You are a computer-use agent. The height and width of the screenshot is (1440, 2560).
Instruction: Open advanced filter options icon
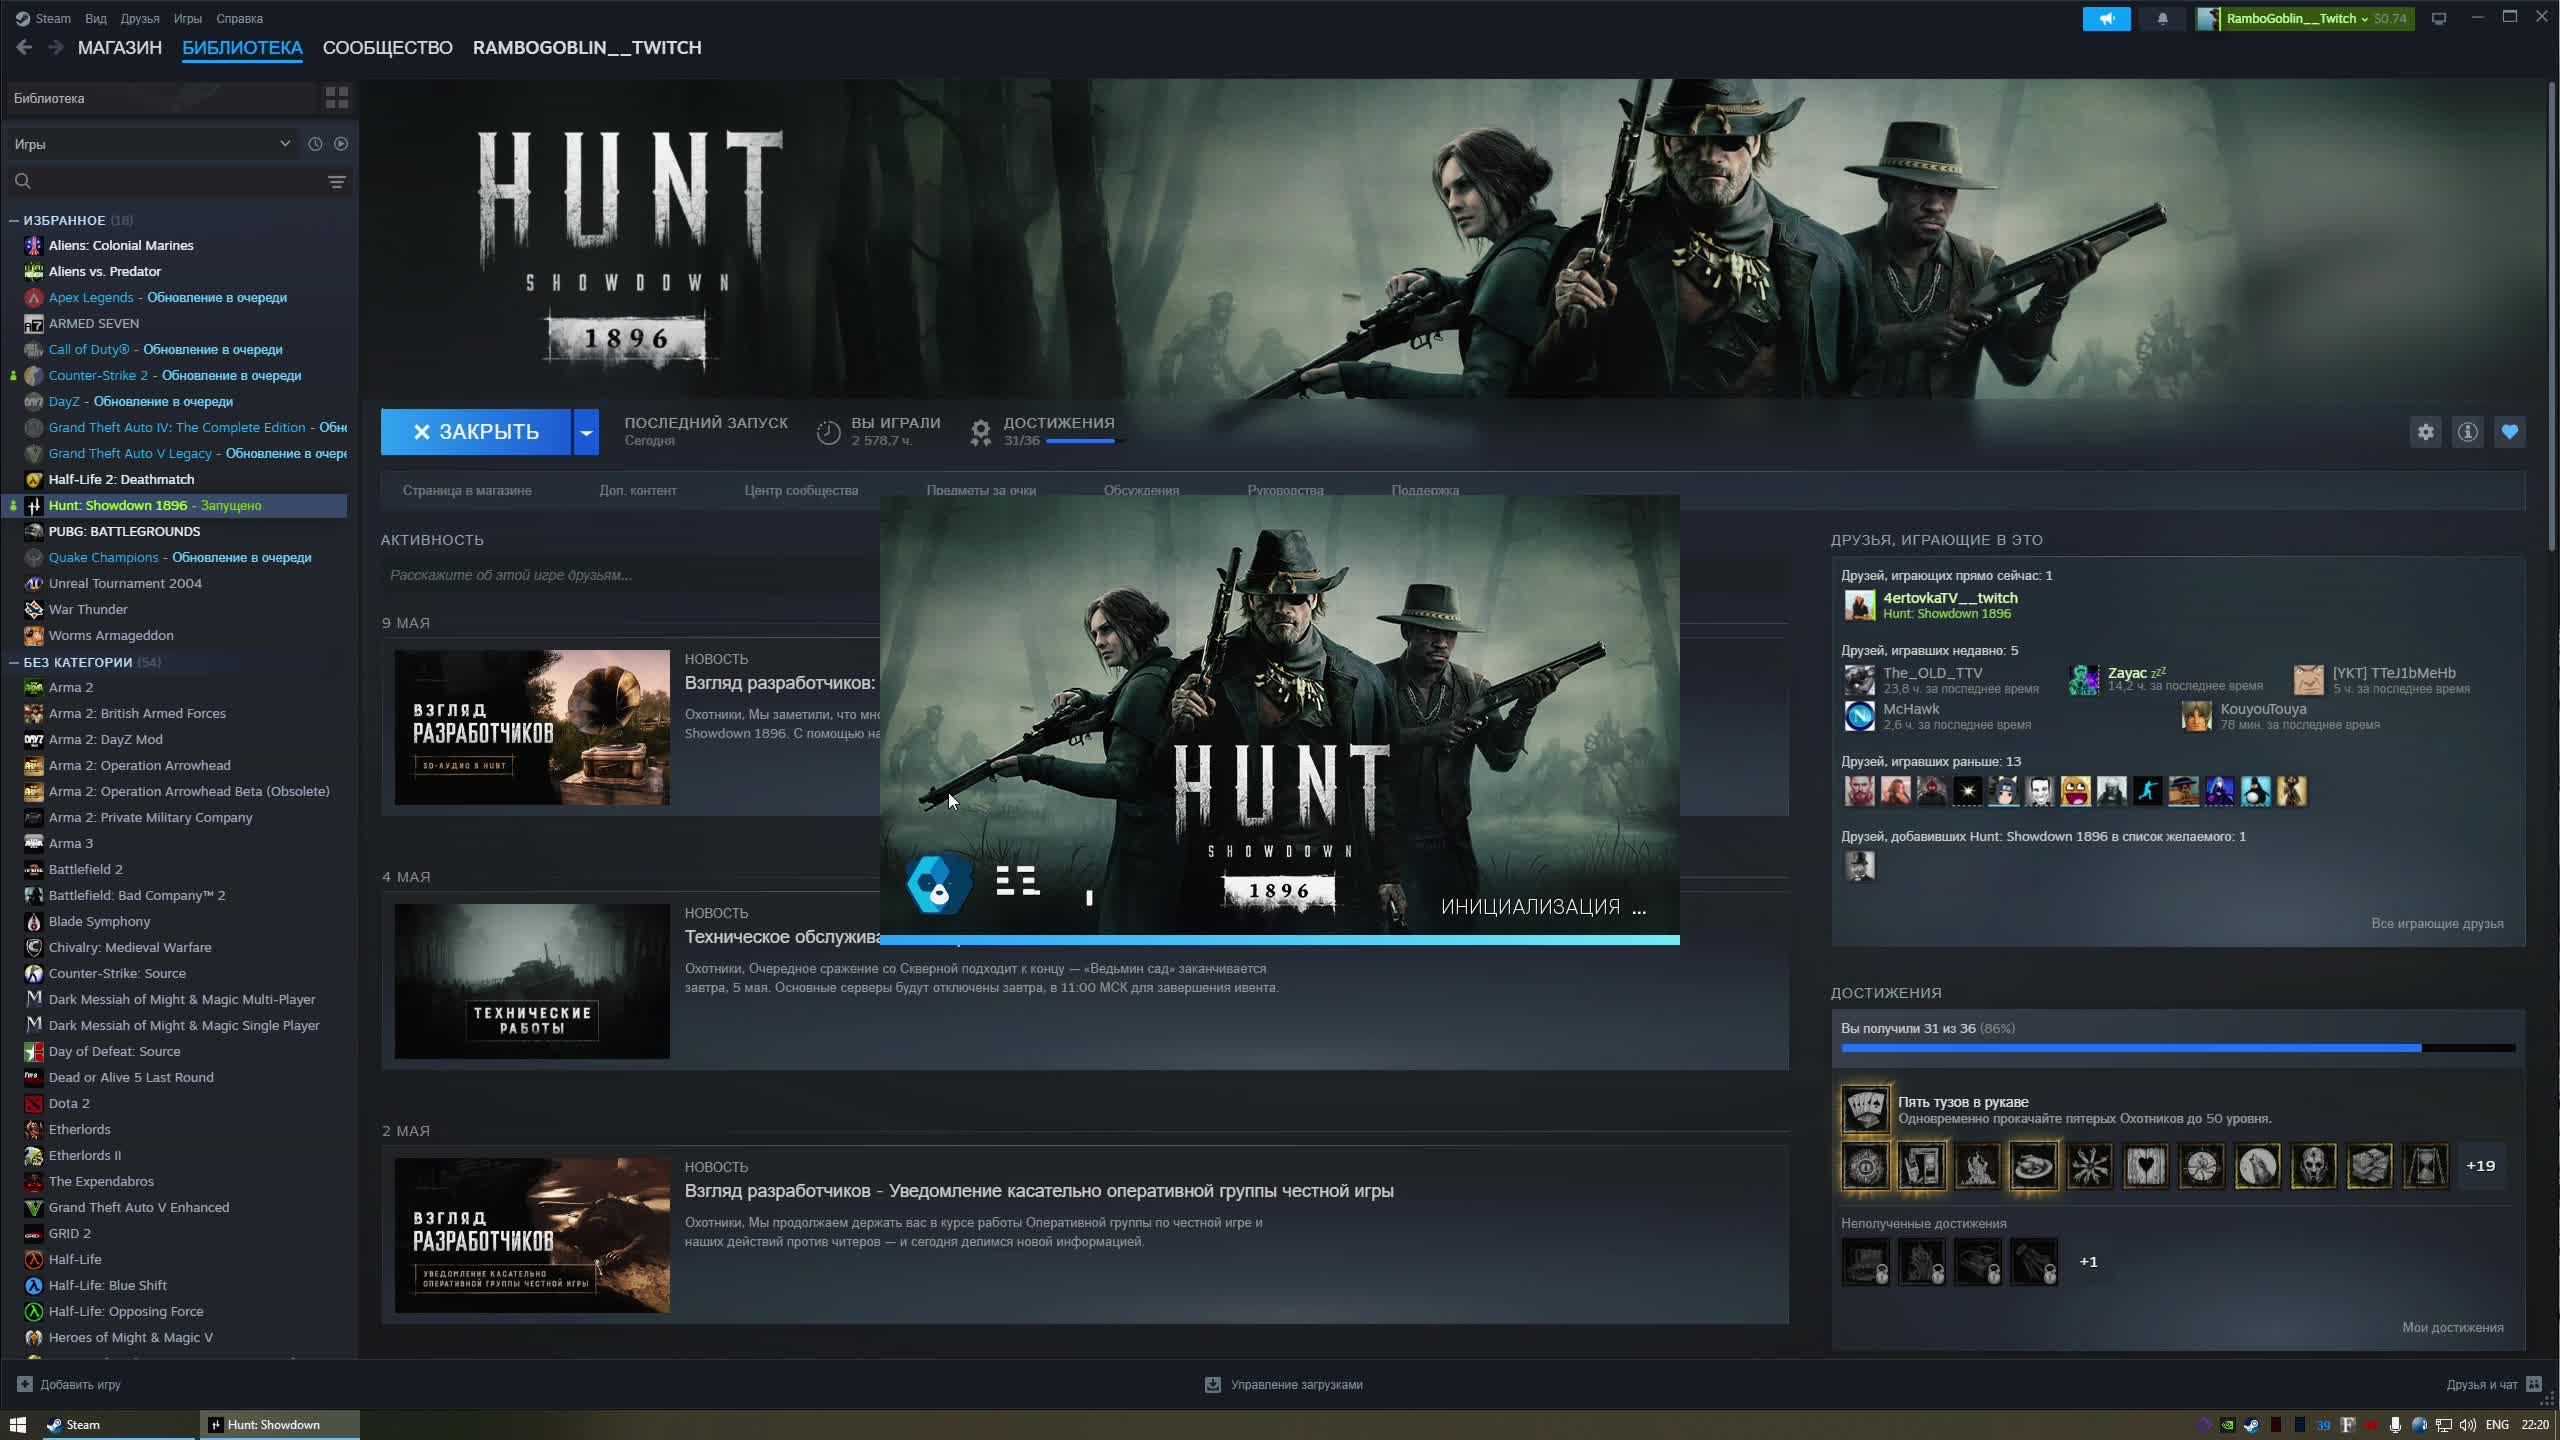point(336,182)
